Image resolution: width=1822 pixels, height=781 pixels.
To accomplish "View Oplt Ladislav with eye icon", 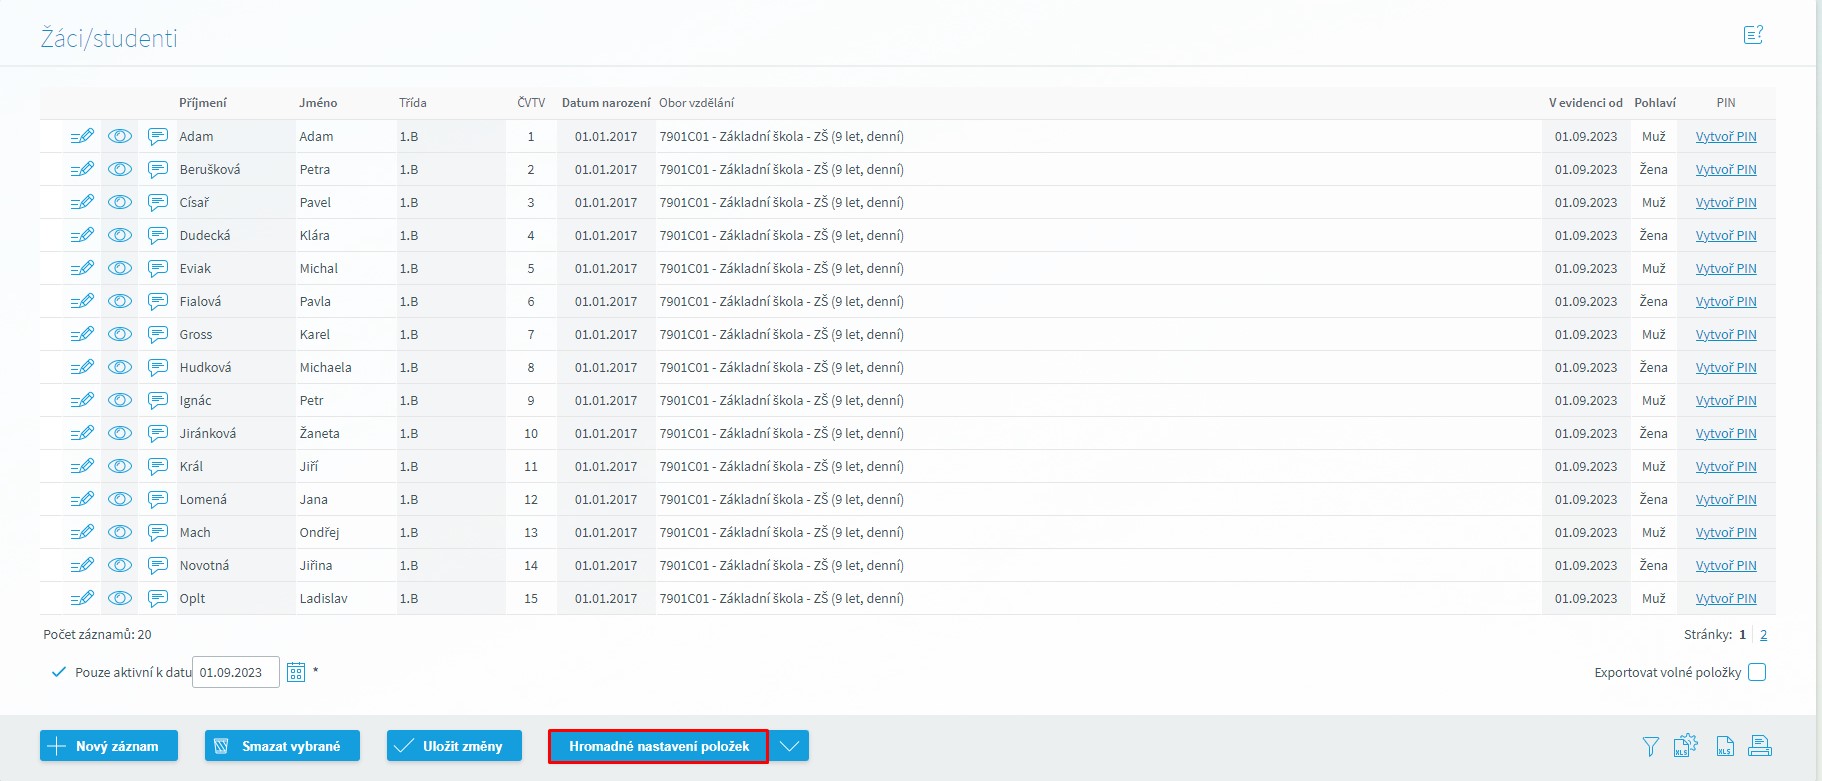I will [x=120, y=598].
